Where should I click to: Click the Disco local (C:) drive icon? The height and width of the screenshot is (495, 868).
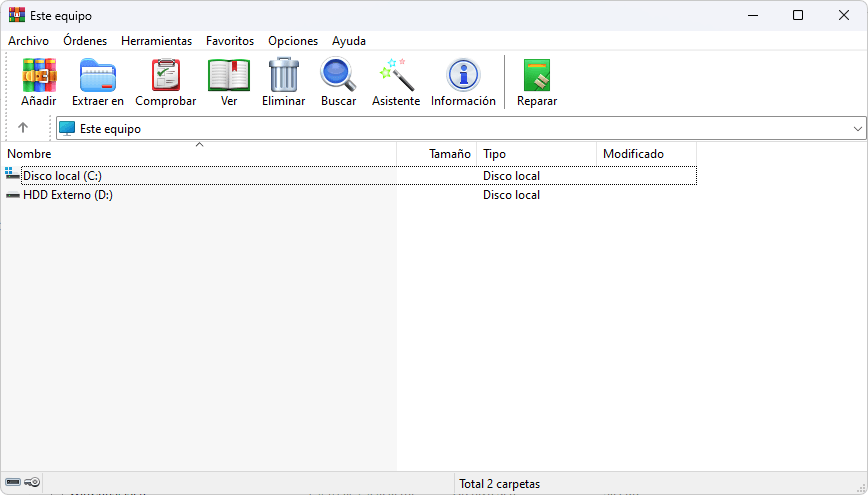pyautogui.click(x=12, y=174)
